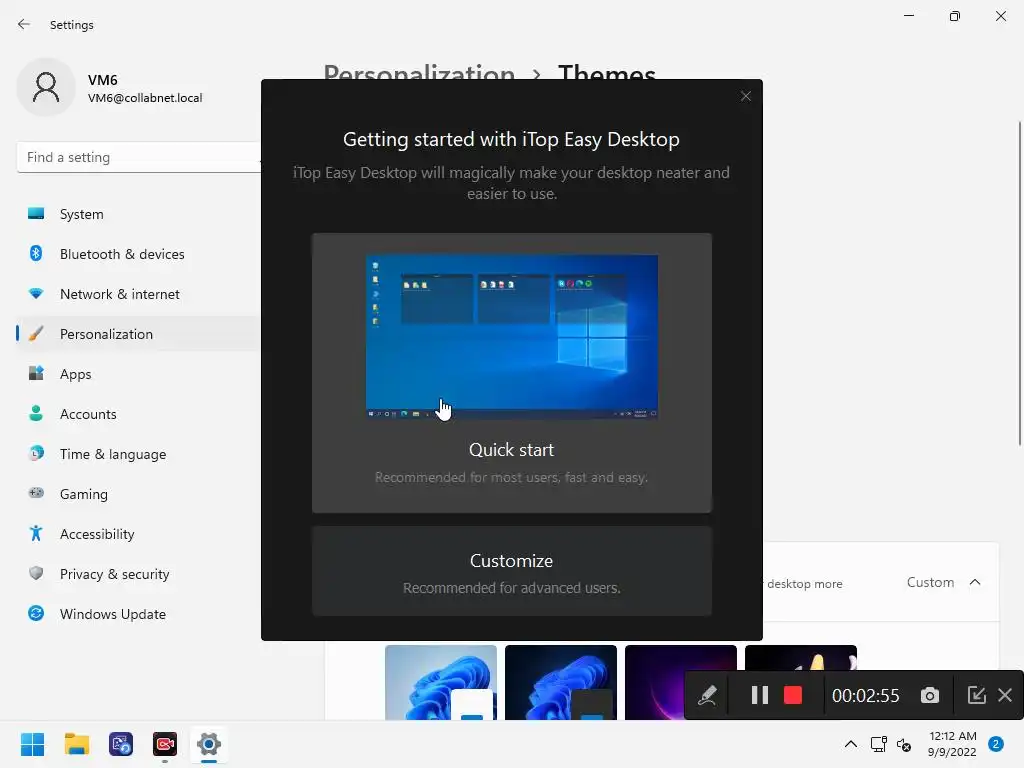Focus the Find a setting search box

139,157
